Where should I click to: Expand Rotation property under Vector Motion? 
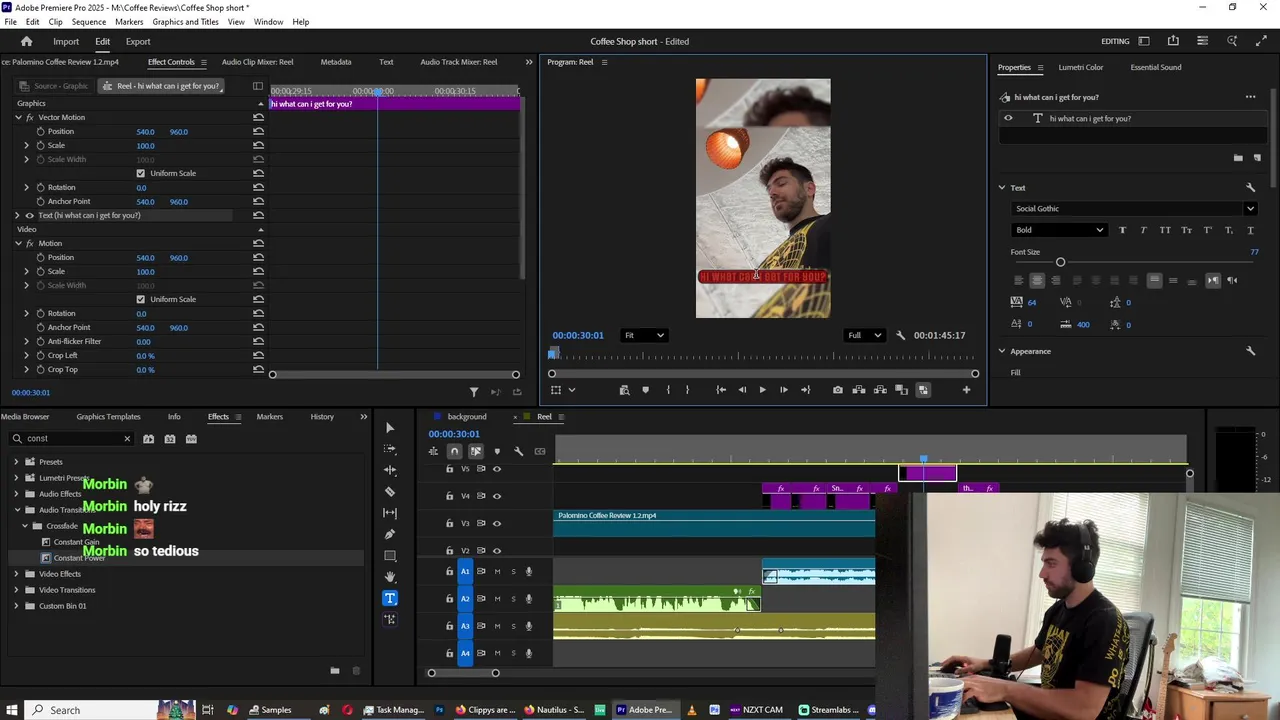27,187
